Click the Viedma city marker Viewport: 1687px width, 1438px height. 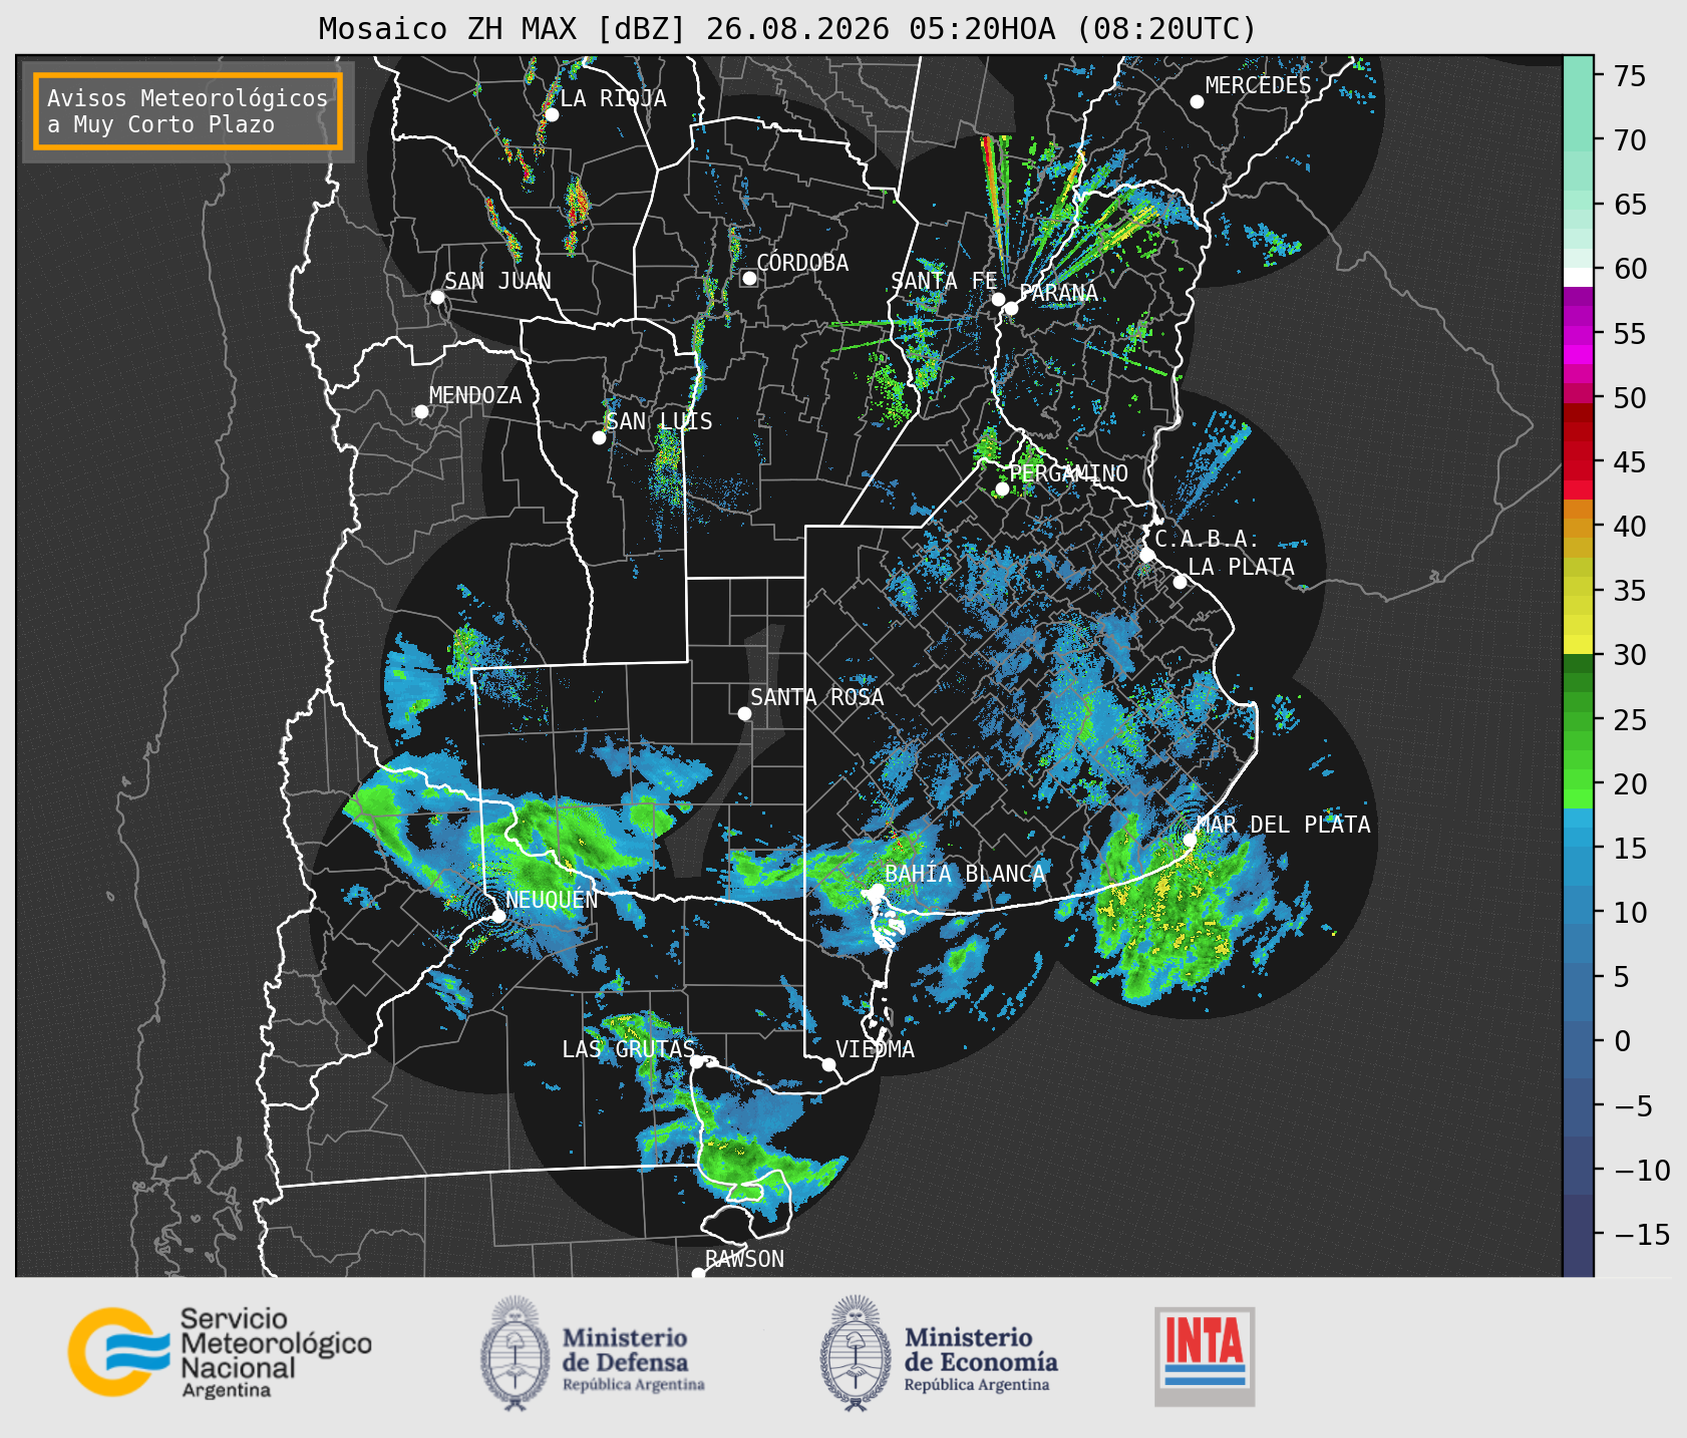[829, 1064]
